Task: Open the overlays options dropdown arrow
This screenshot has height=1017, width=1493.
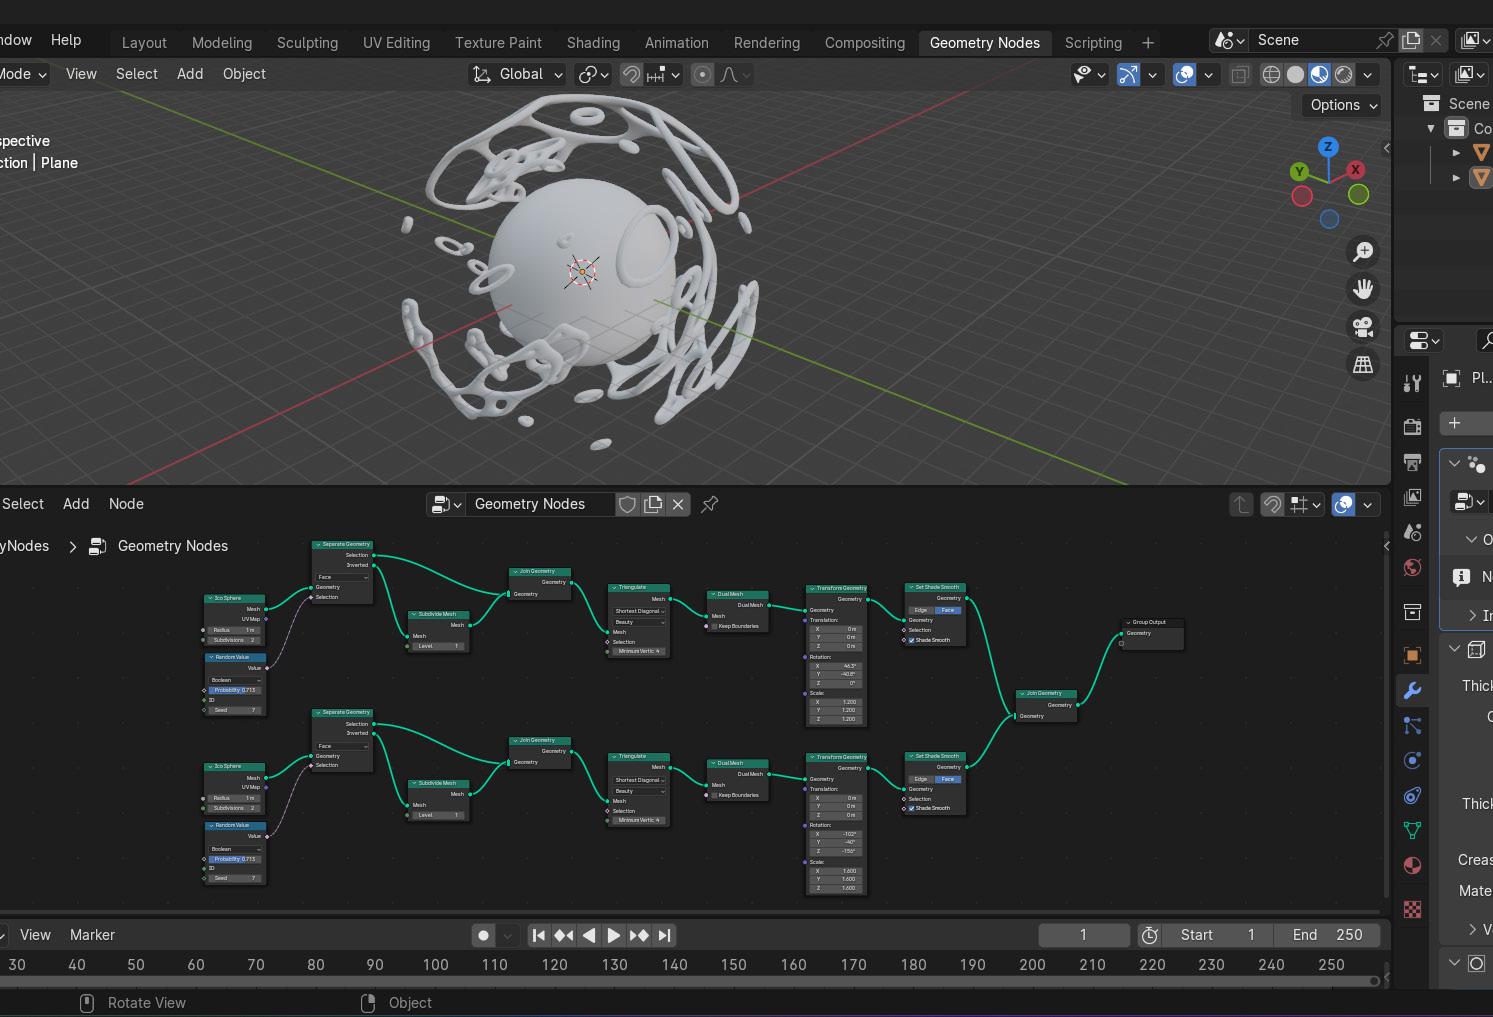Action: click(x=1208, y=74)
